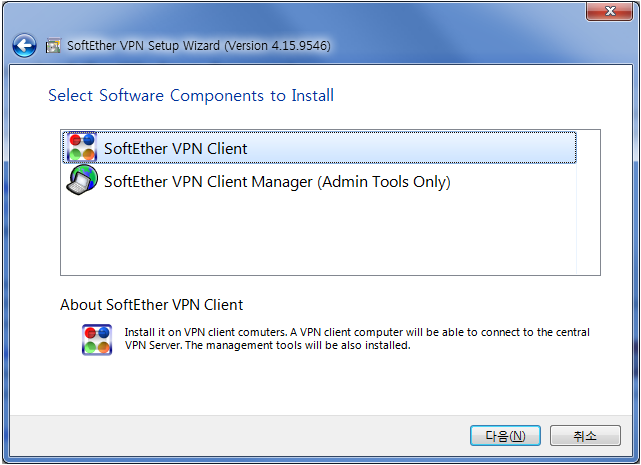Viewport: 641px width, 465px height.
Task: Click blank space in the component list box
Action: 319,235
